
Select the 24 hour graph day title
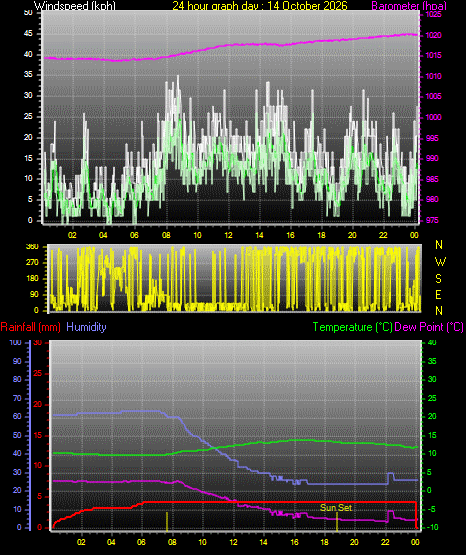(x=260, y=6)
